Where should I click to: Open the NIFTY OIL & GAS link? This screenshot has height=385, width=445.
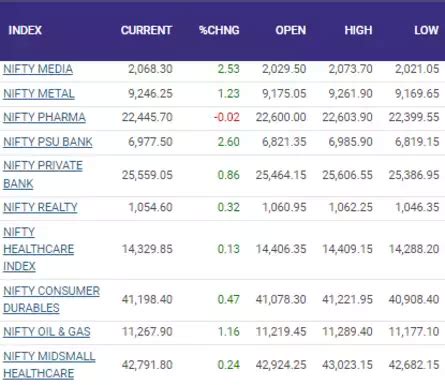[x=47, y=332]
